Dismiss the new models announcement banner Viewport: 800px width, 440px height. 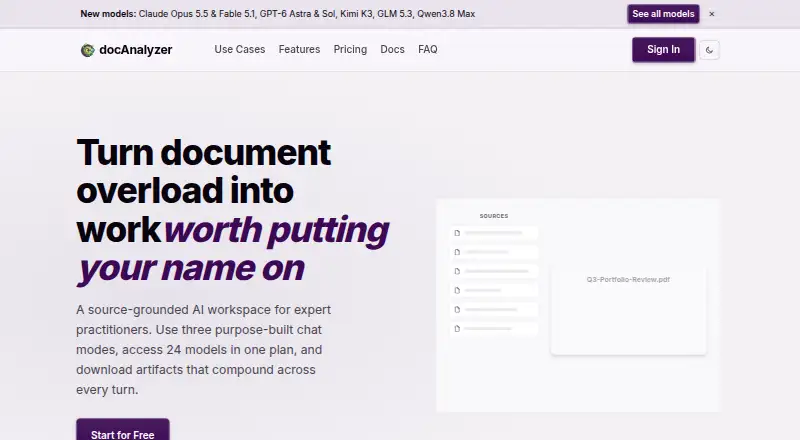[712, 14]
